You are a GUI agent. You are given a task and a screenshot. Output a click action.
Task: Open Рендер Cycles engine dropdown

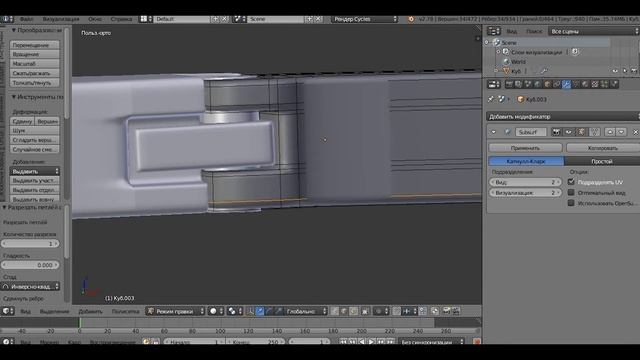pyautogui.click(x=364, y=19)
